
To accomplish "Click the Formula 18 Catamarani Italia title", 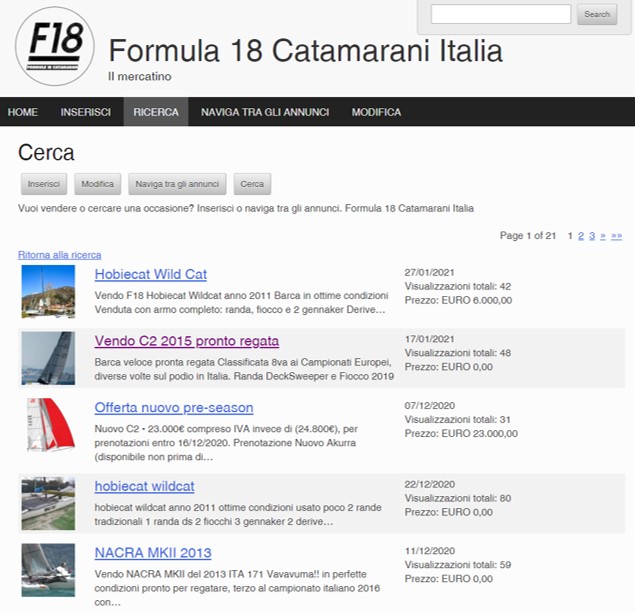I will (306, 51).
